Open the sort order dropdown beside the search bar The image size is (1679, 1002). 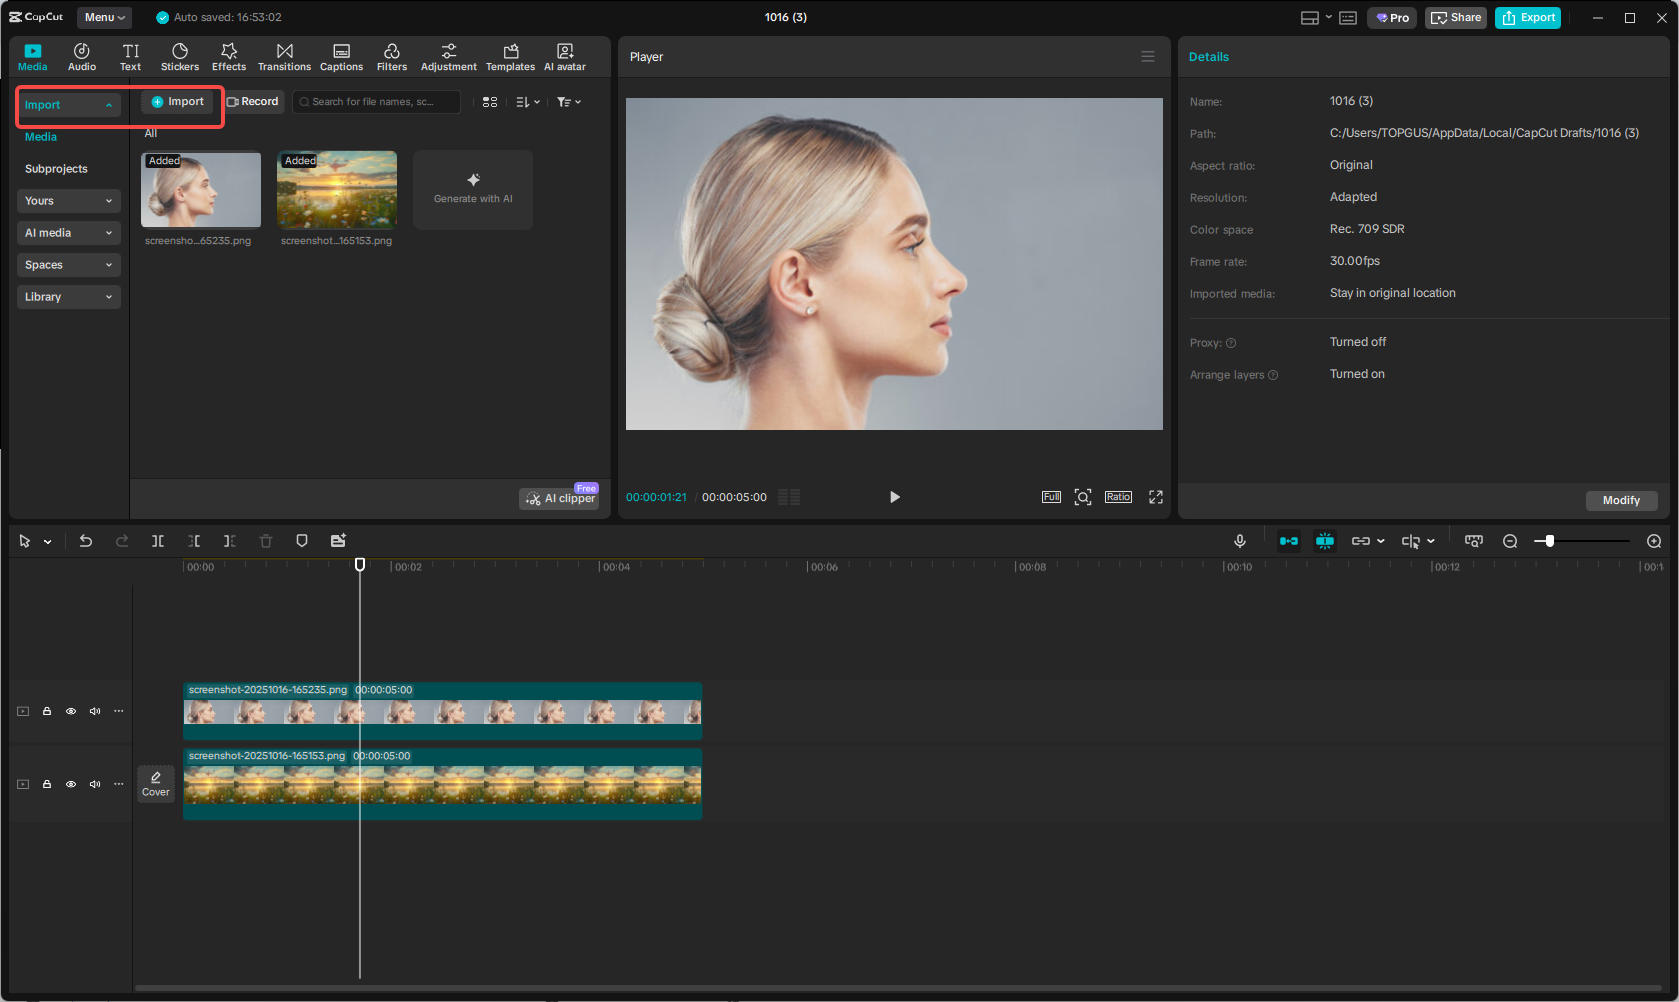pos(527,101)
